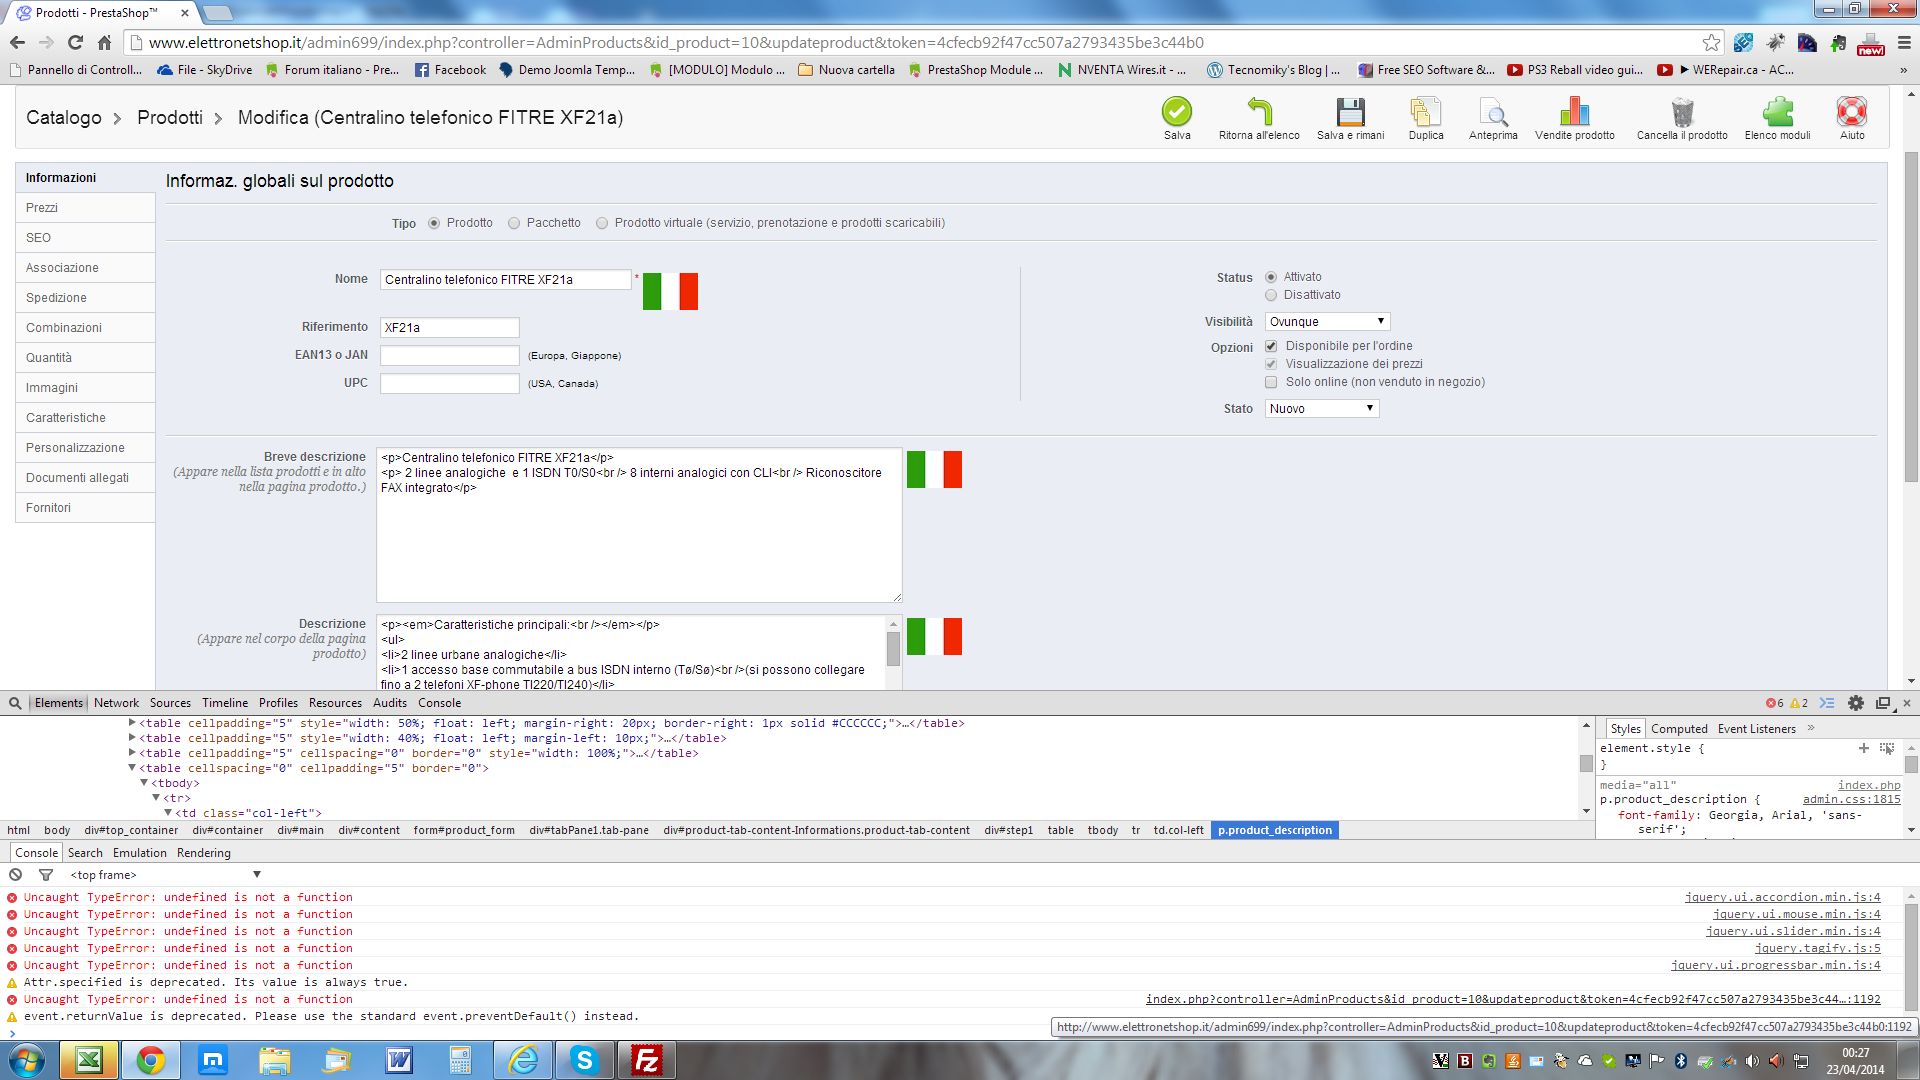Go to the browser home page icon
The height and width of the screenshot is (1080, 1920).
click(104, 42)
